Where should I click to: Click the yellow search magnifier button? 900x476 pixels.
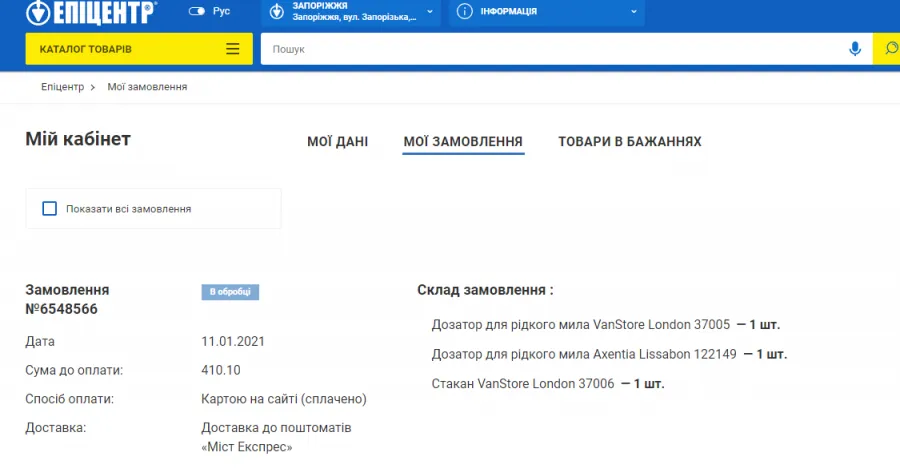pyautogui.click(x=887, y=49)
